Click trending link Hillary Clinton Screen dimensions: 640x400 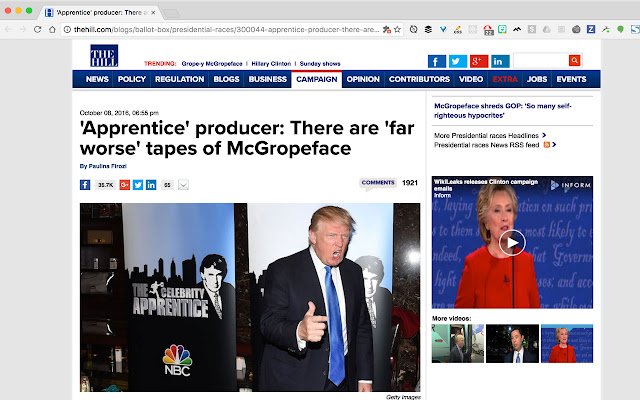271,64
